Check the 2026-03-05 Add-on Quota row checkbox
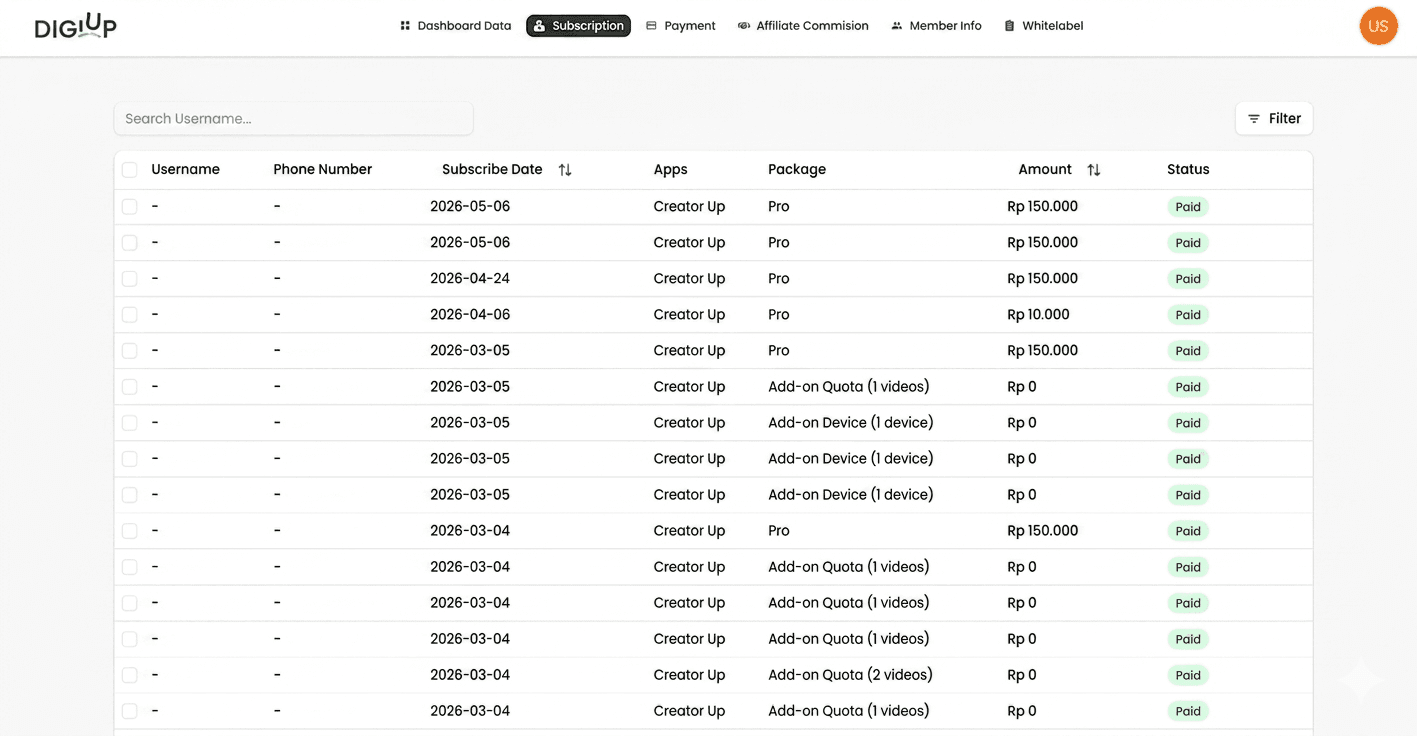Screen dimensions: 1417x736 point(130,387)
